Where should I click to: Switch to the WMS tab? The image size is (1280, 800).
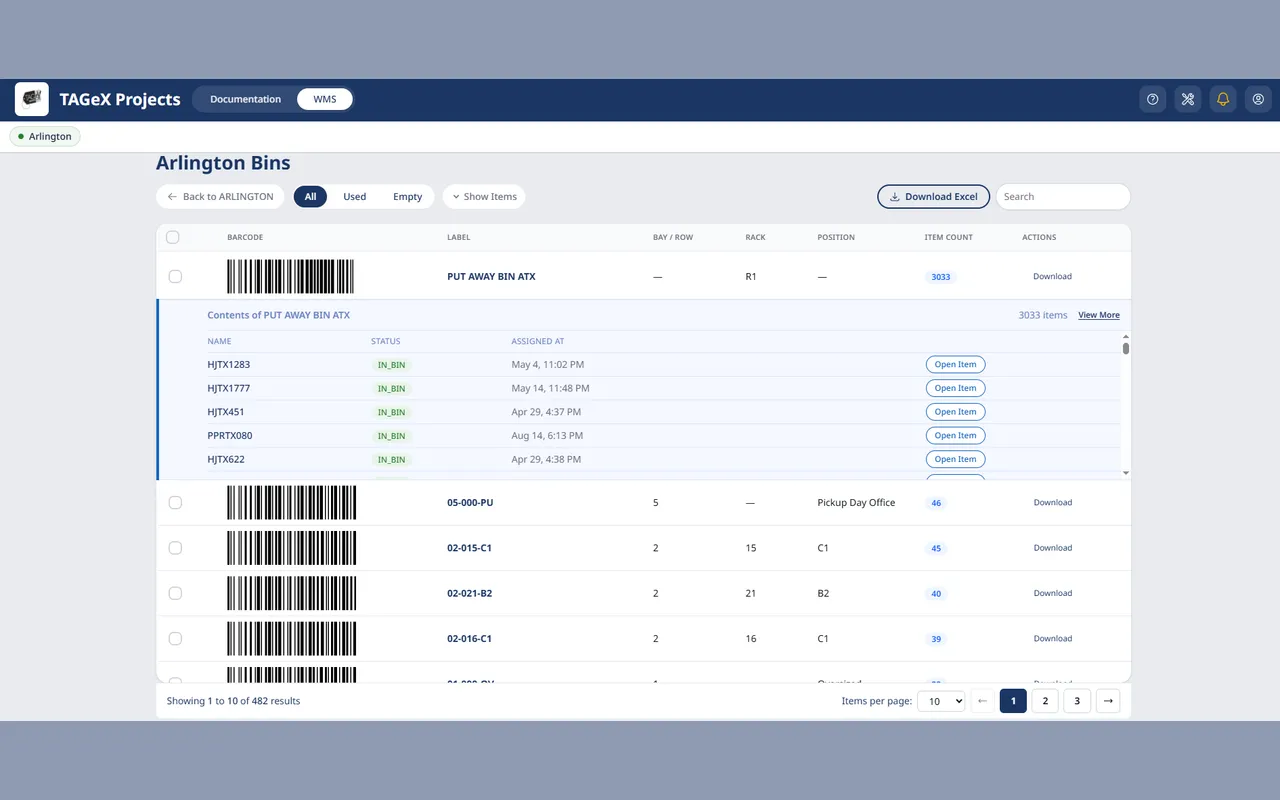pyautogui.click(x=325, y=99)
